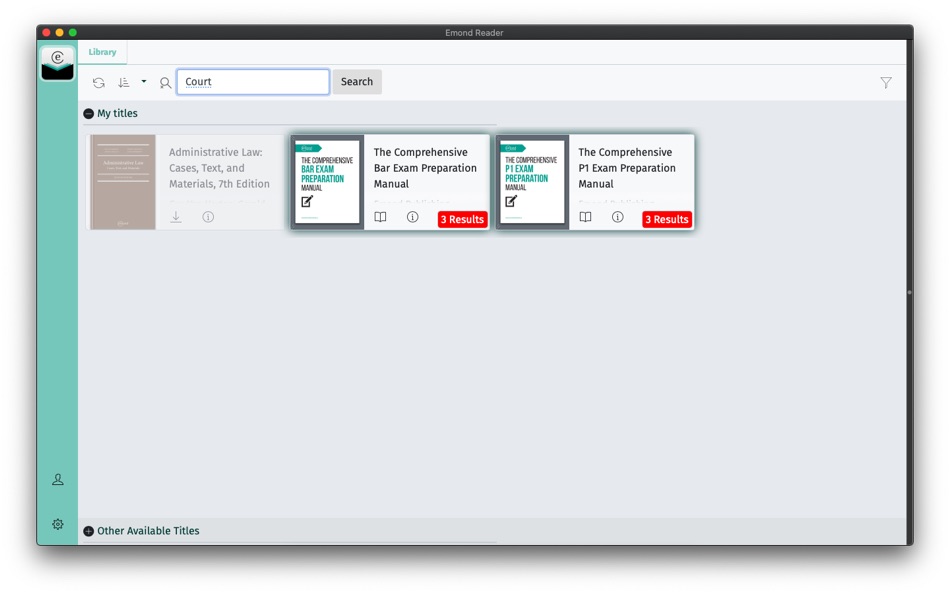Click the right-edge panel handle dot

coord(909,293)
